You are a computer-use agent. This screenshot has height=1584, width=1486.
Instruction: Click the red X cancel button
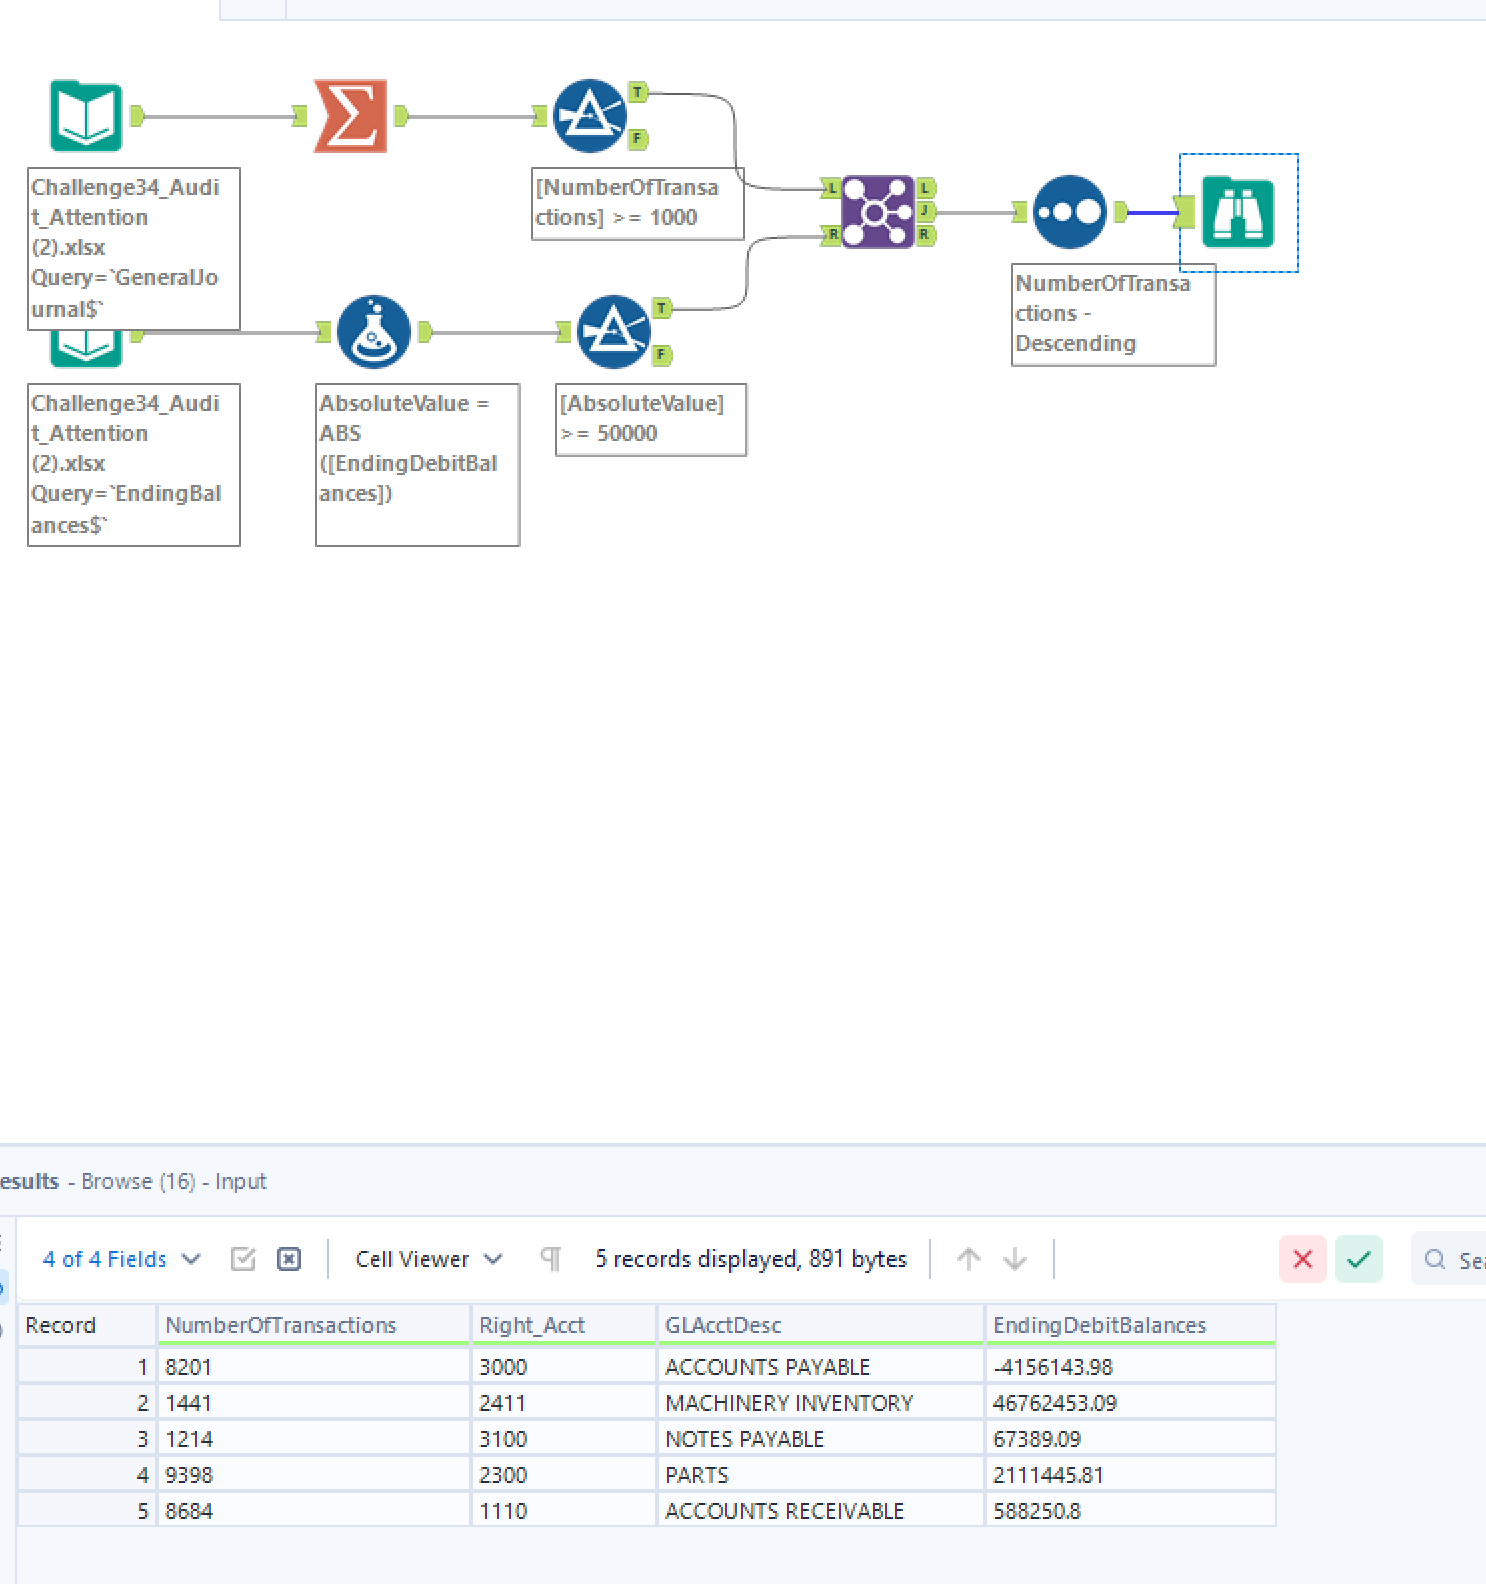(x=1302, y=1259)
